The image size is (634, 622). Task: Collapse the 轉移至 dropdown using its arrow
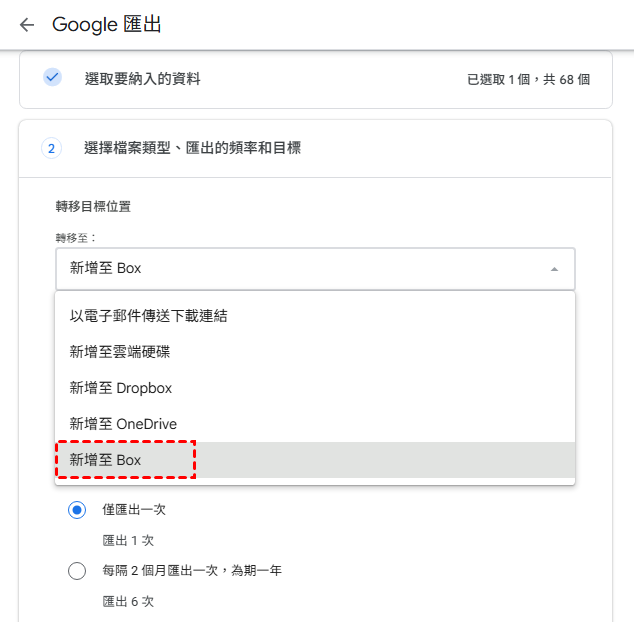554,269
